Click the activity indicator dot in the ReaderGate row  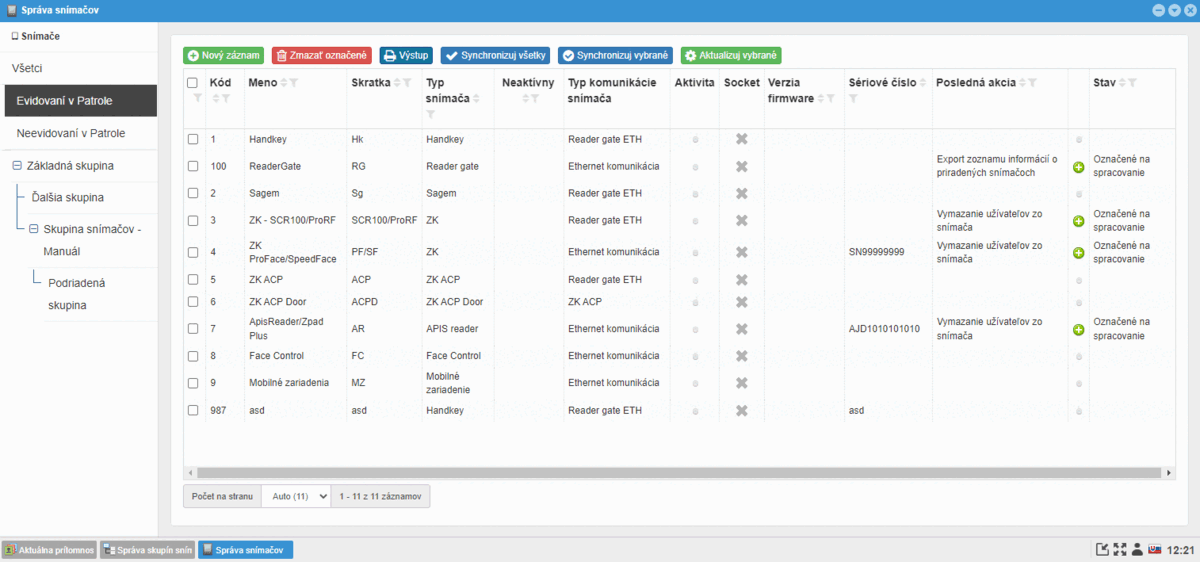pos(695,167)
